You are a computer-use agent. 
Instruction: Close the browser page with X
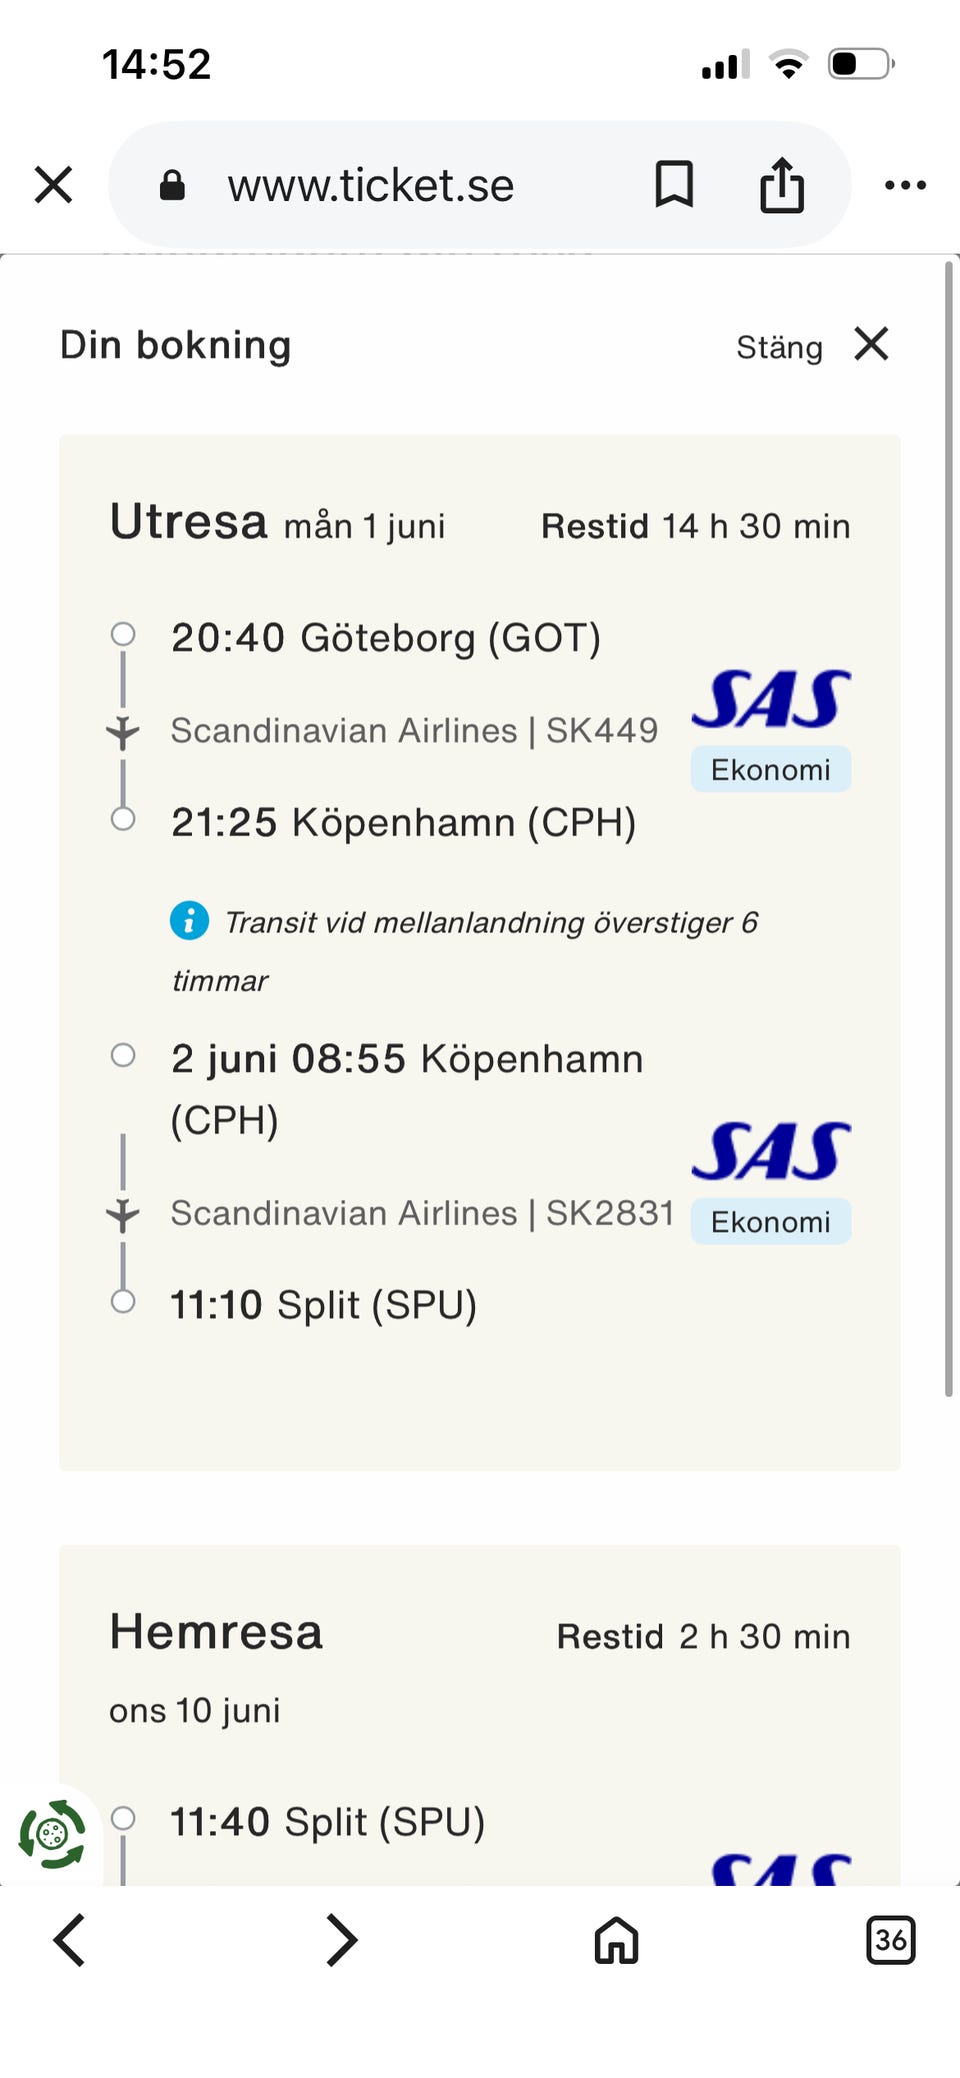click(x=53, y=185)
